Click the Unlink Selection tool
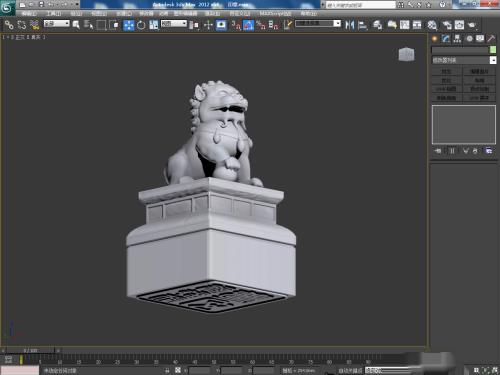 22,25
